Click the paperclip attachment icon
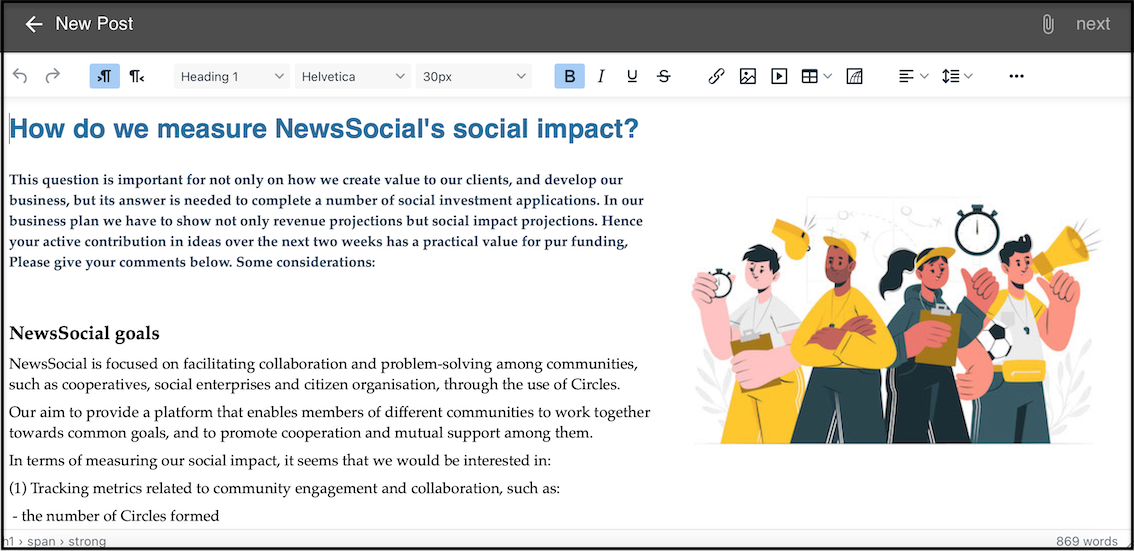Viewport: 1134px width, 551px height. pos(1047,24)
